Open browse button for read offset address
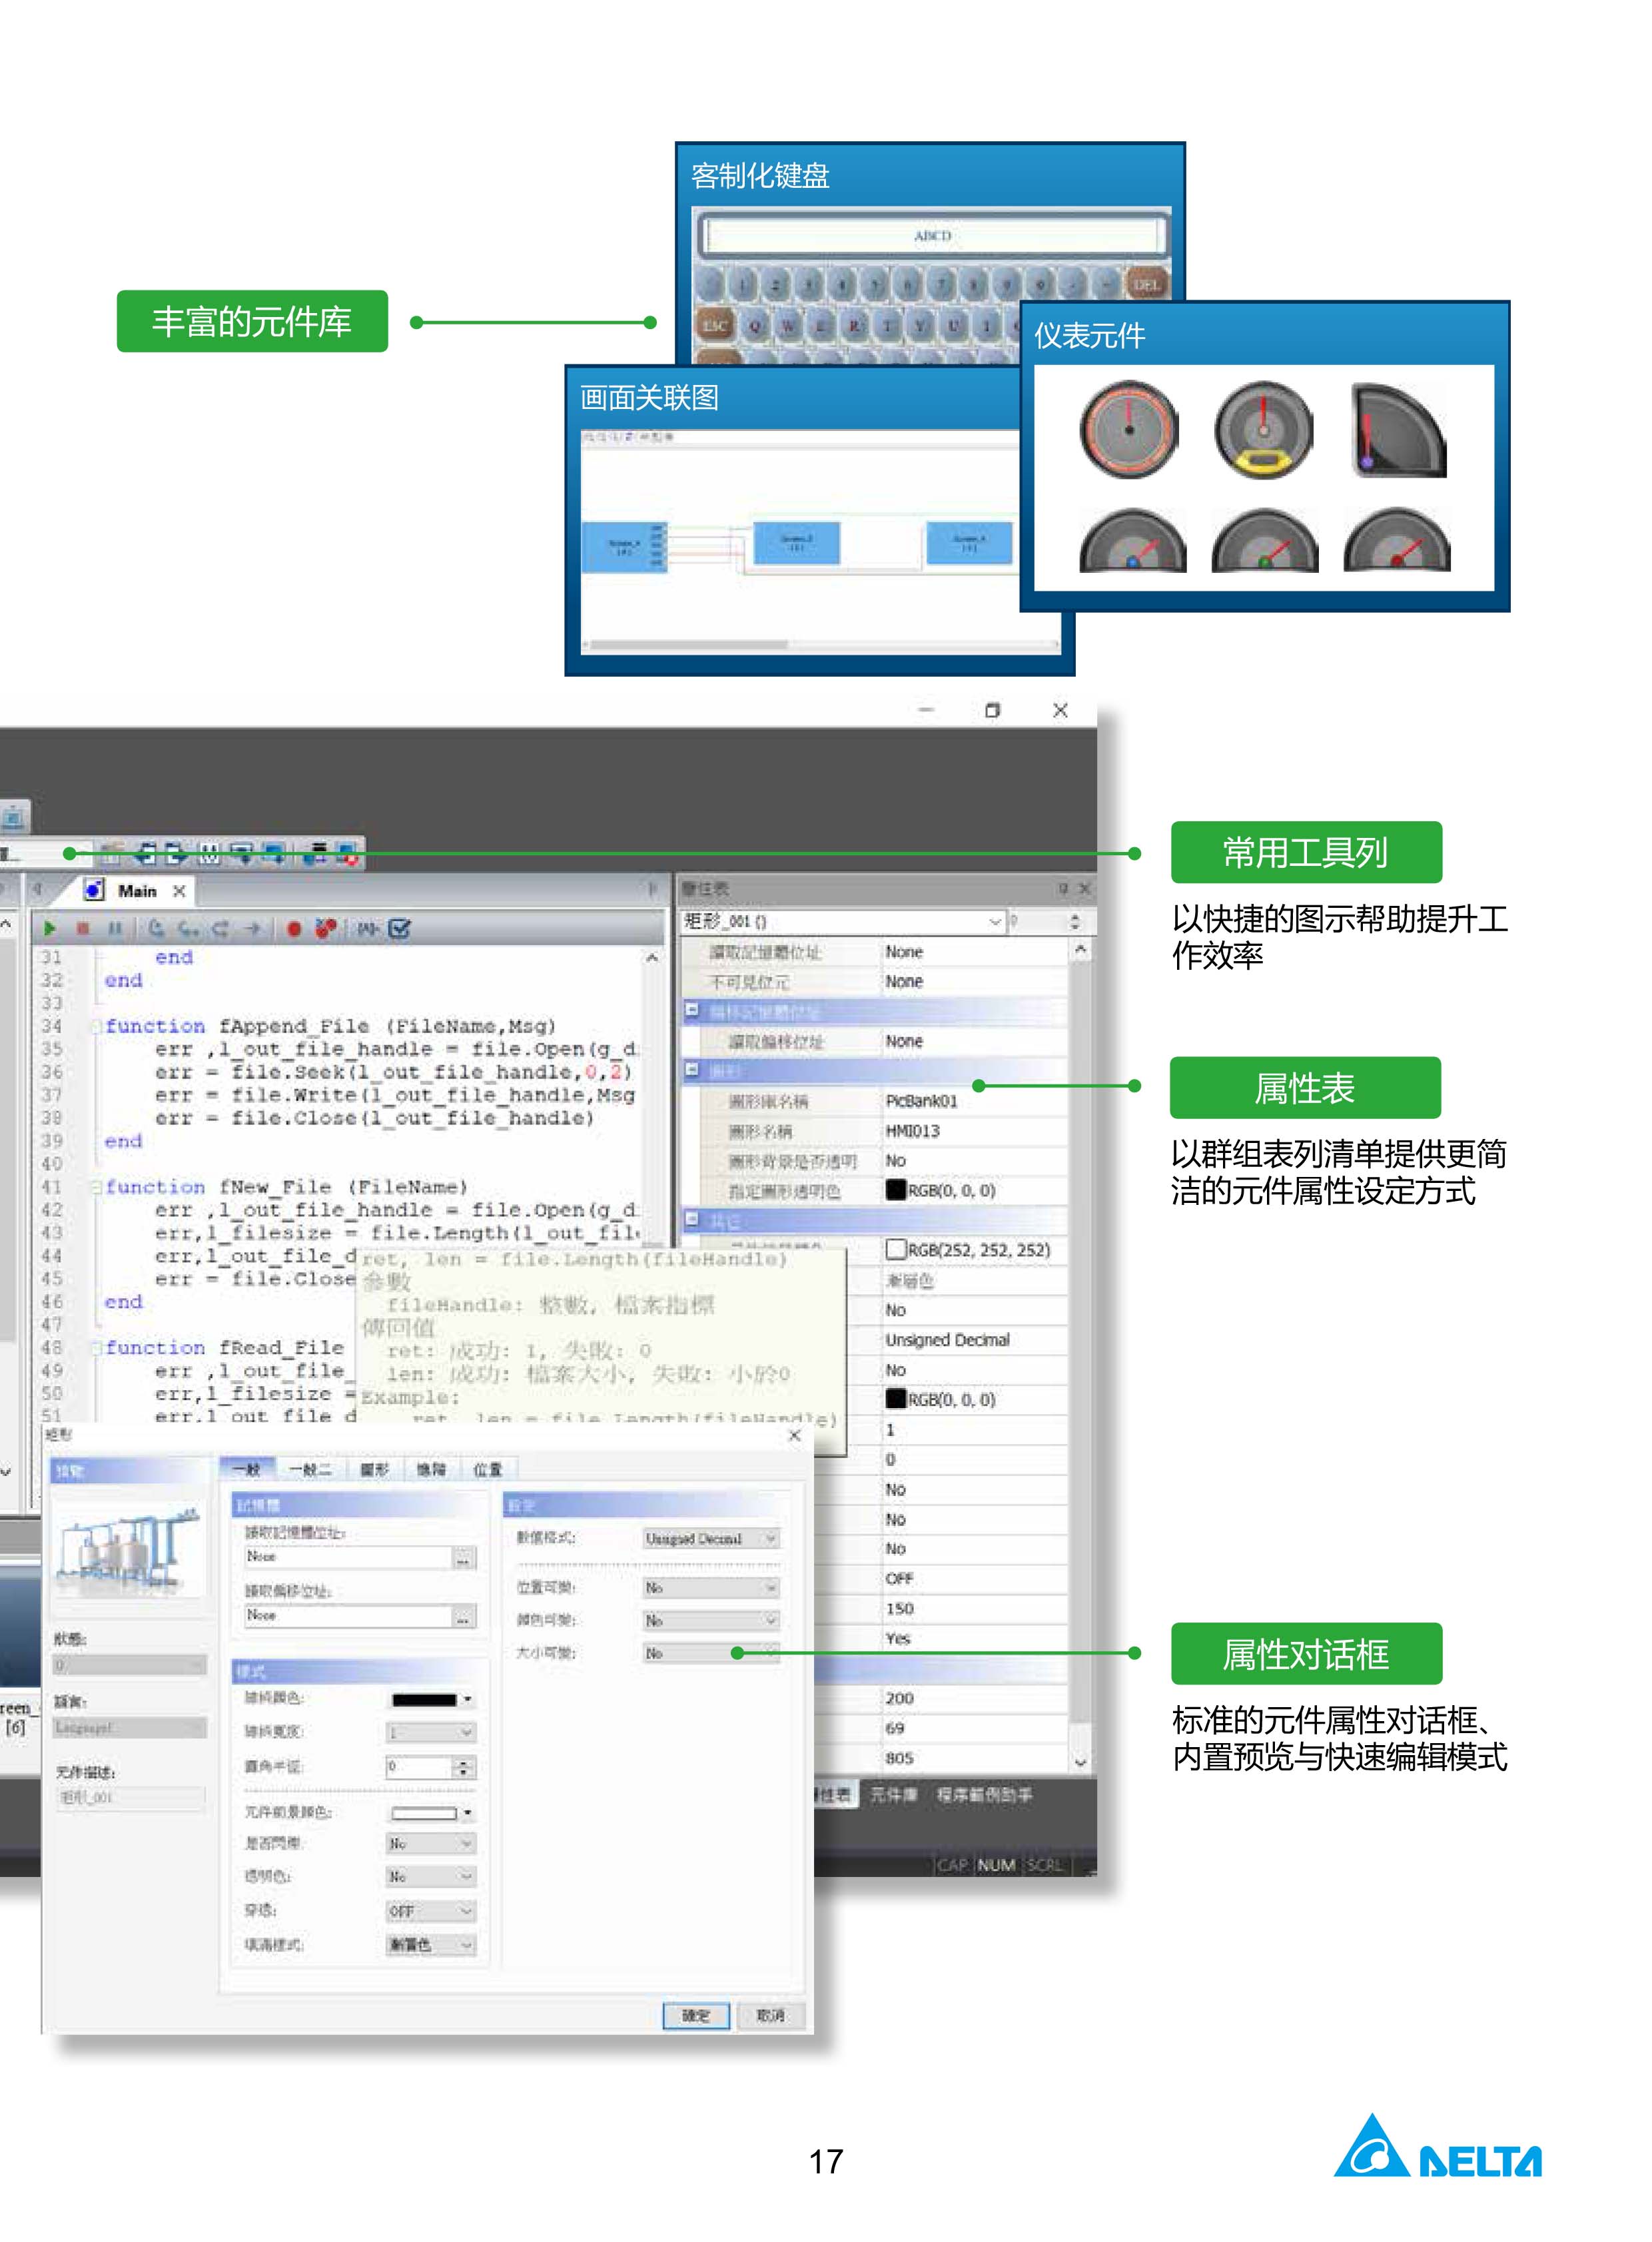1652x2242 pixels. pos(464,1616)
